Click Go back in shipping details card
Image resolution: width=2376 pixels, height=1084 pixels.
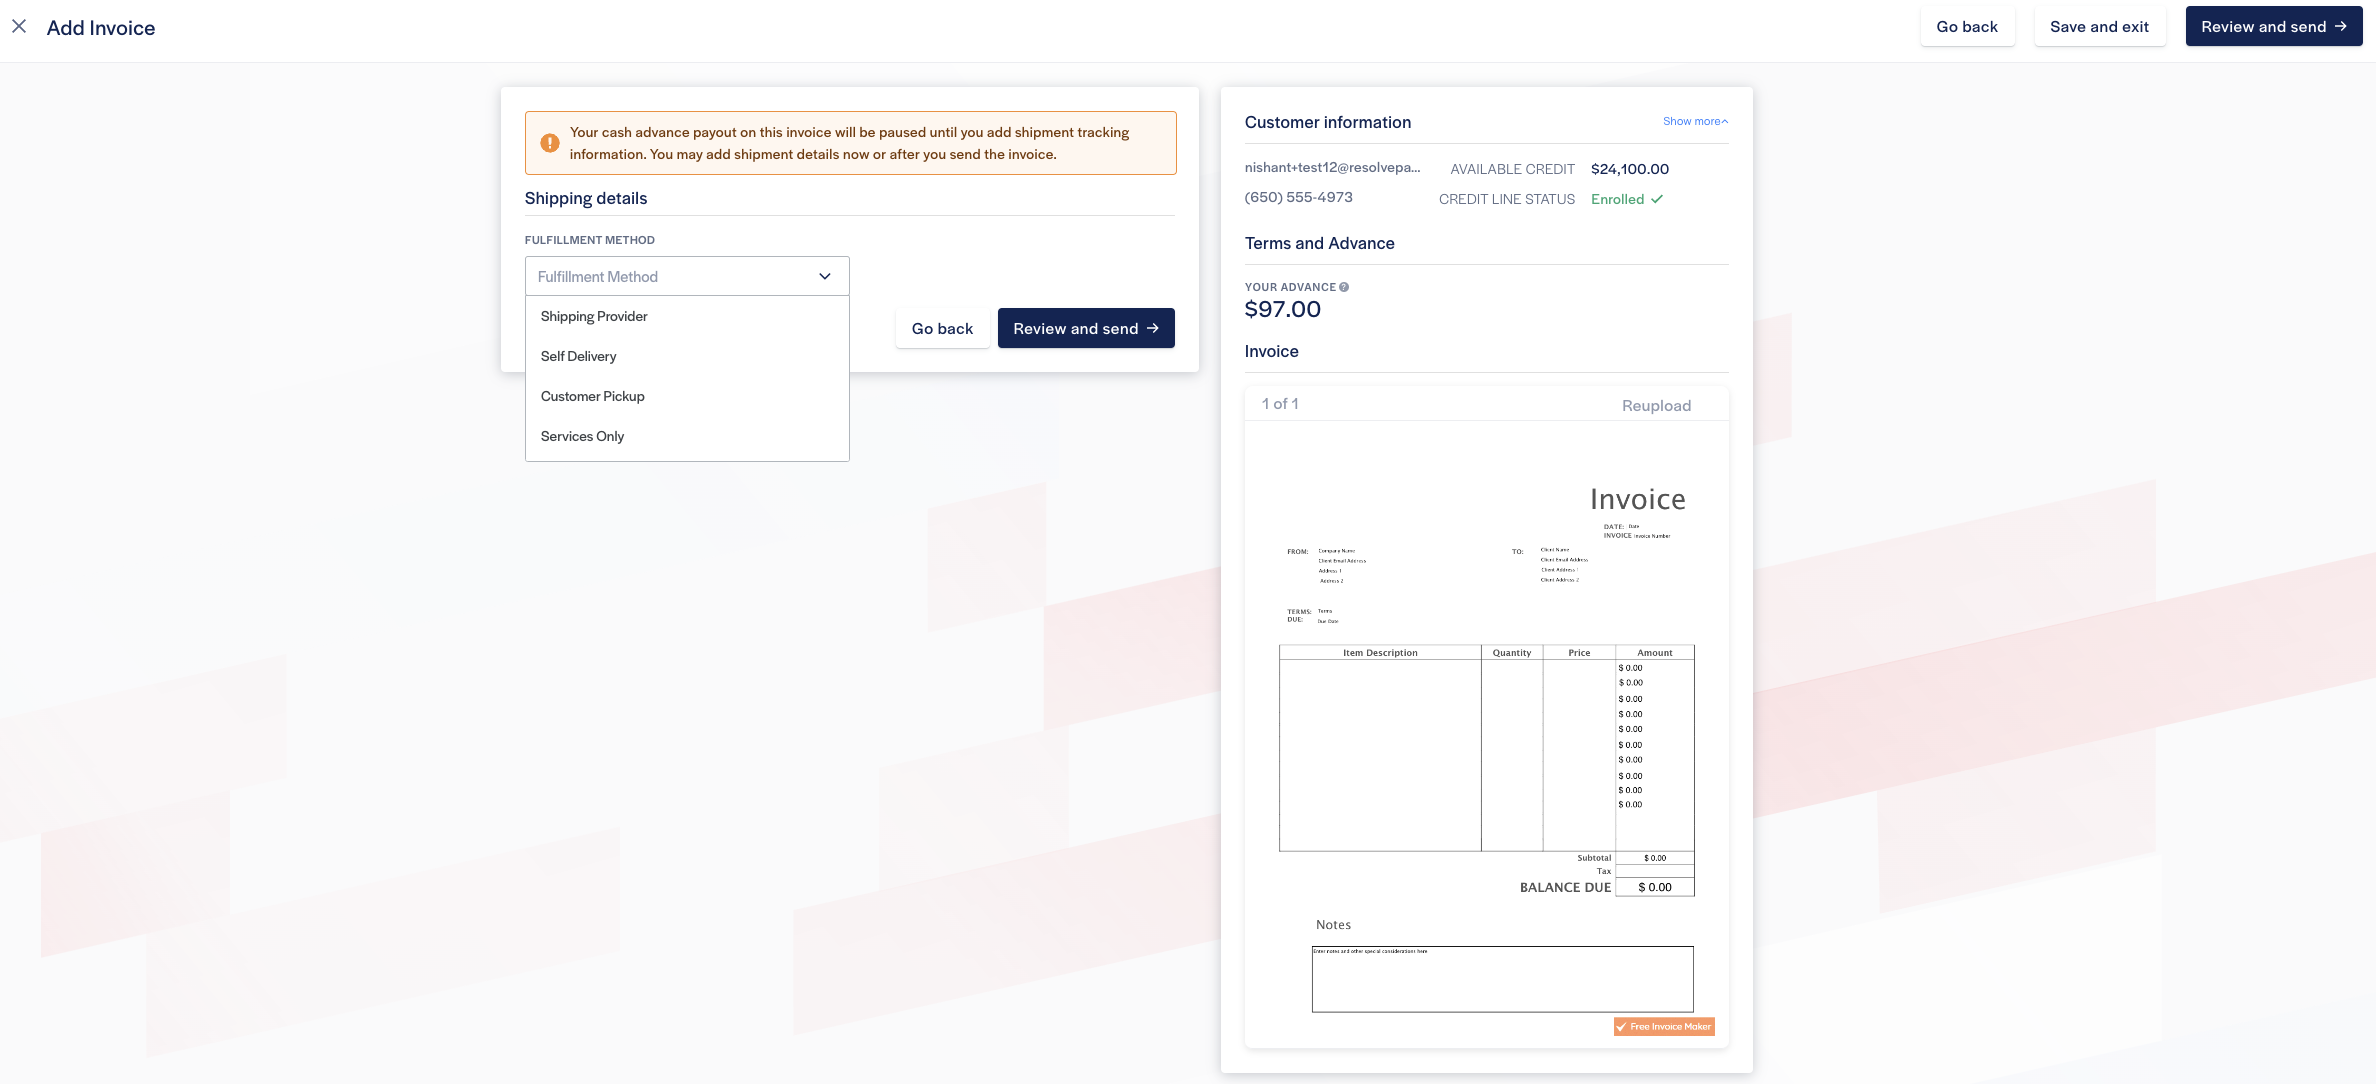[x=942, y=329]
